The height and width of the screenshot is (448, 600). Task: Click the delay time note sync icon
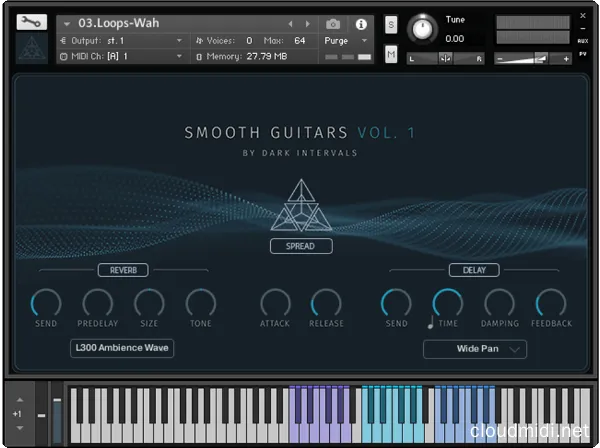431,323
